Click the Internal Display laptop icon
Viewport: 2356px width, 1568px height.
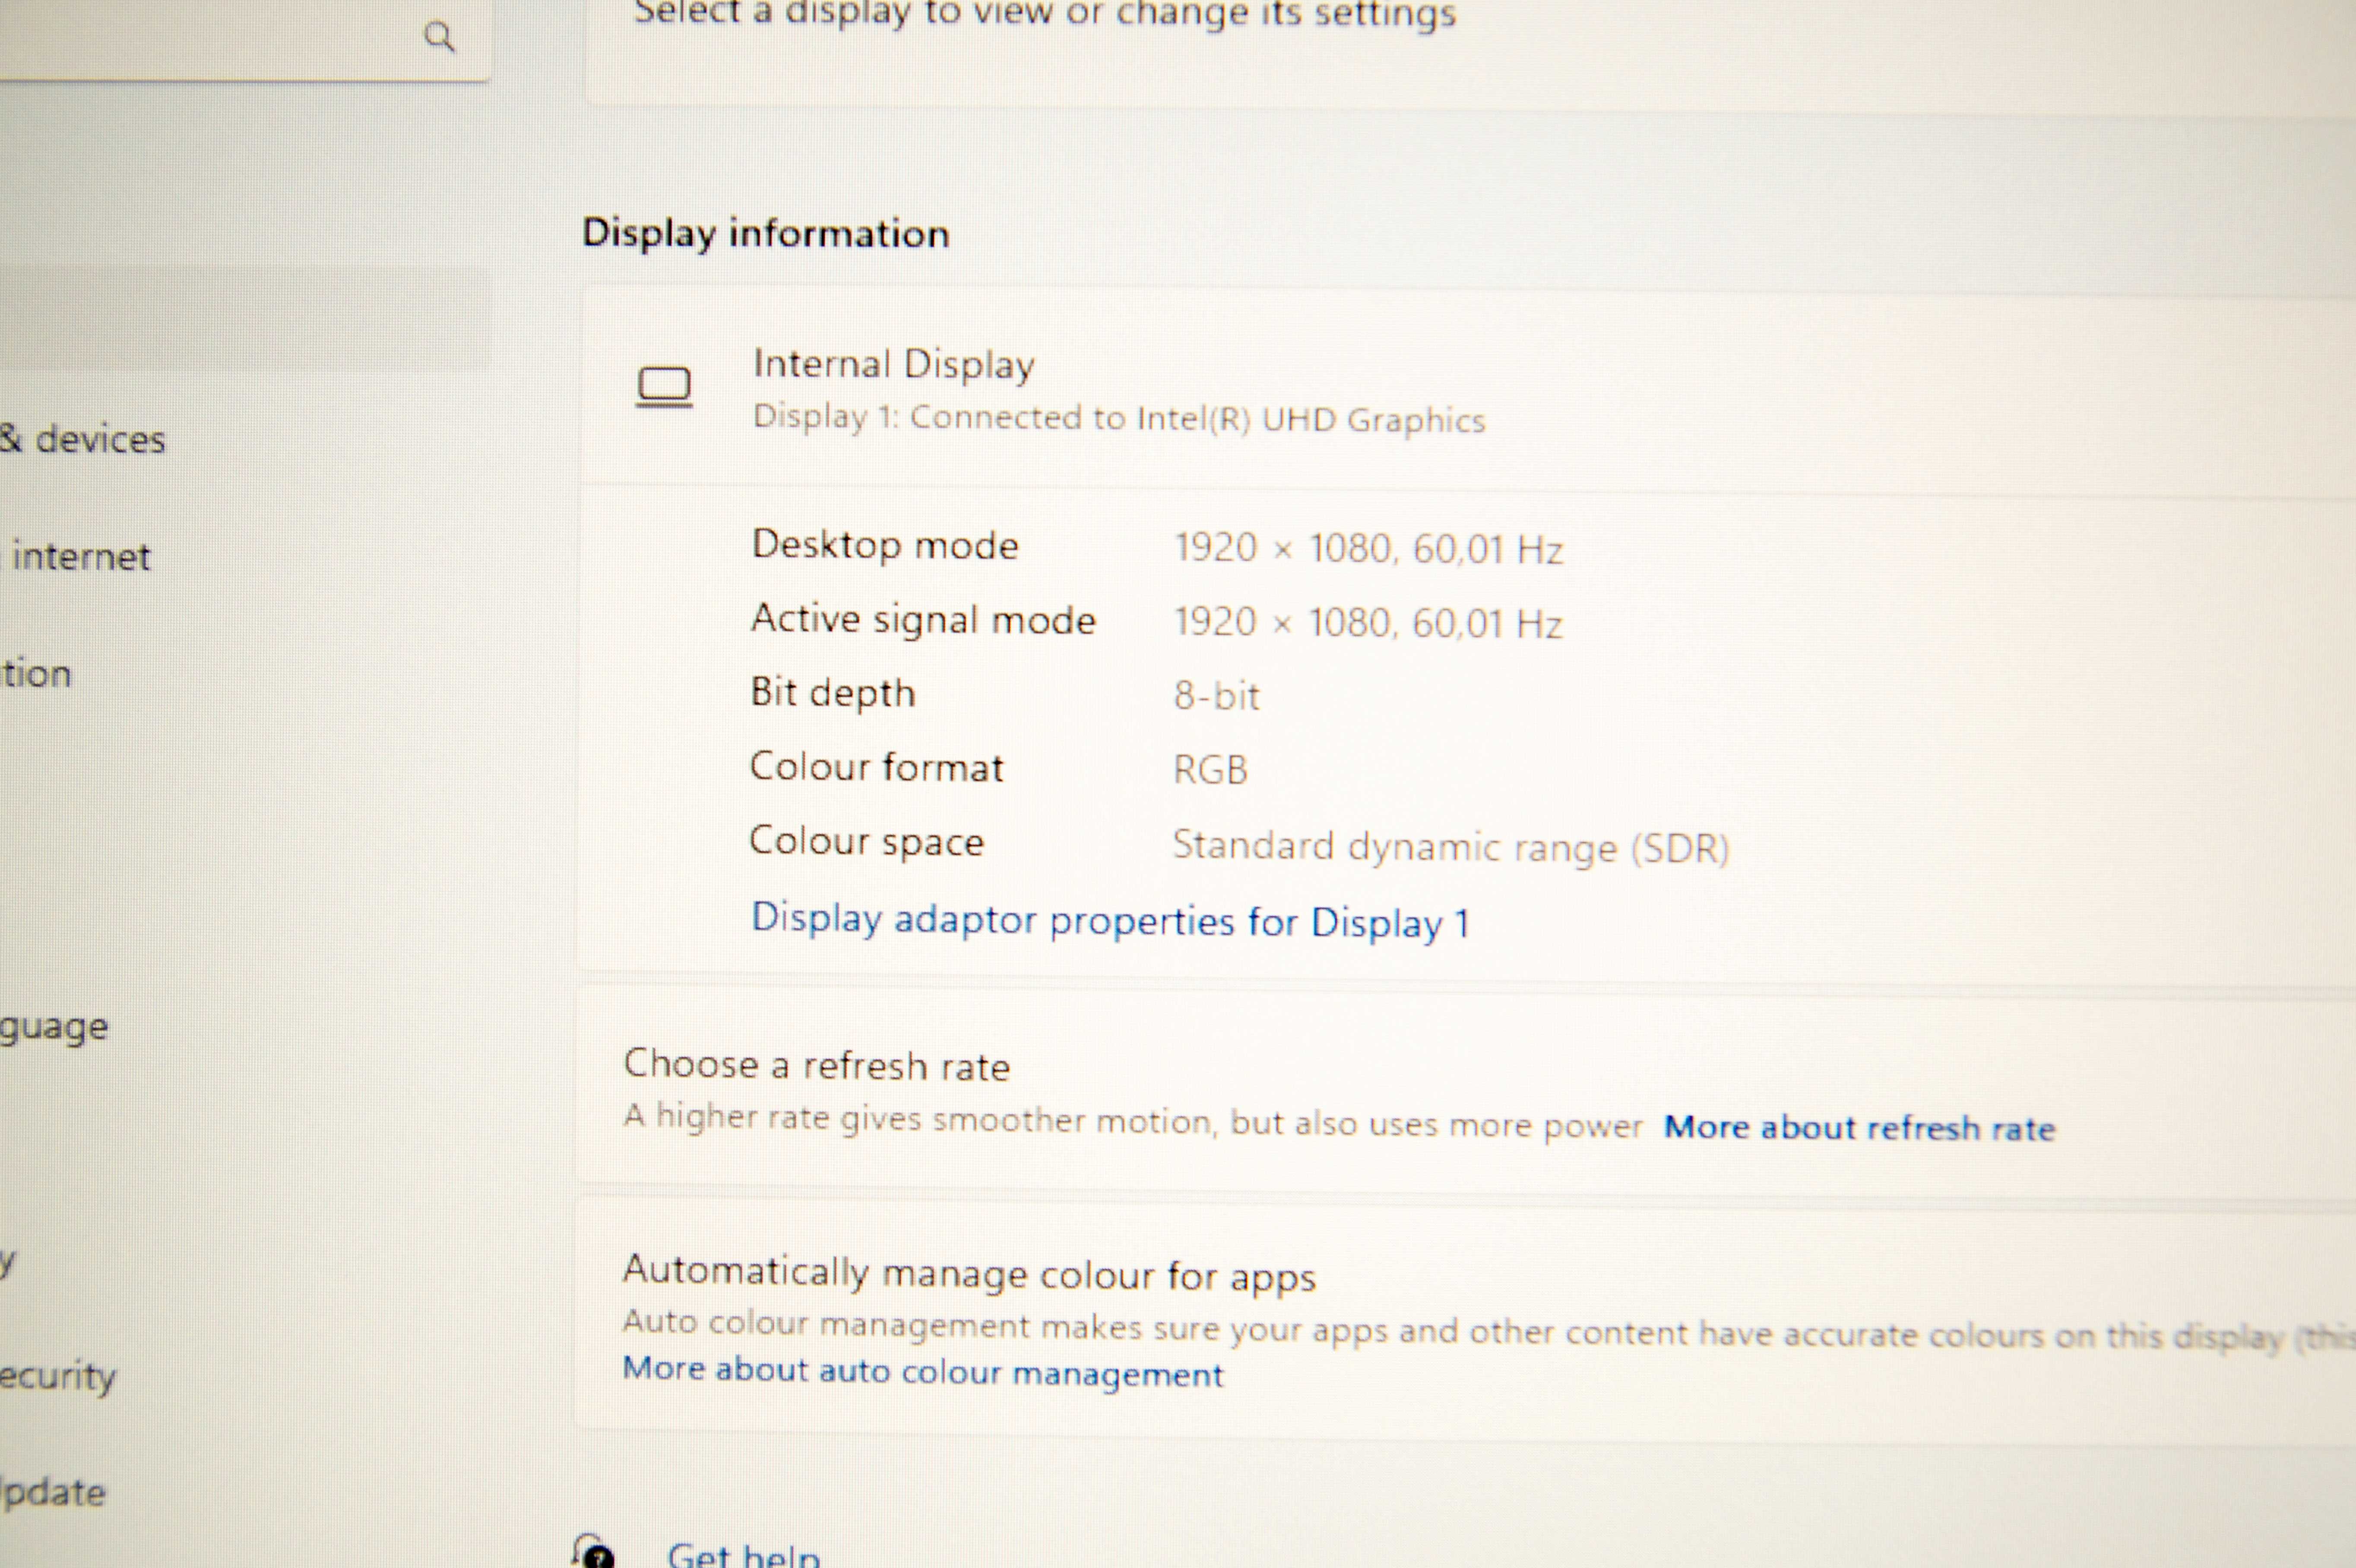pyautogui.click(x=665, y=387)
